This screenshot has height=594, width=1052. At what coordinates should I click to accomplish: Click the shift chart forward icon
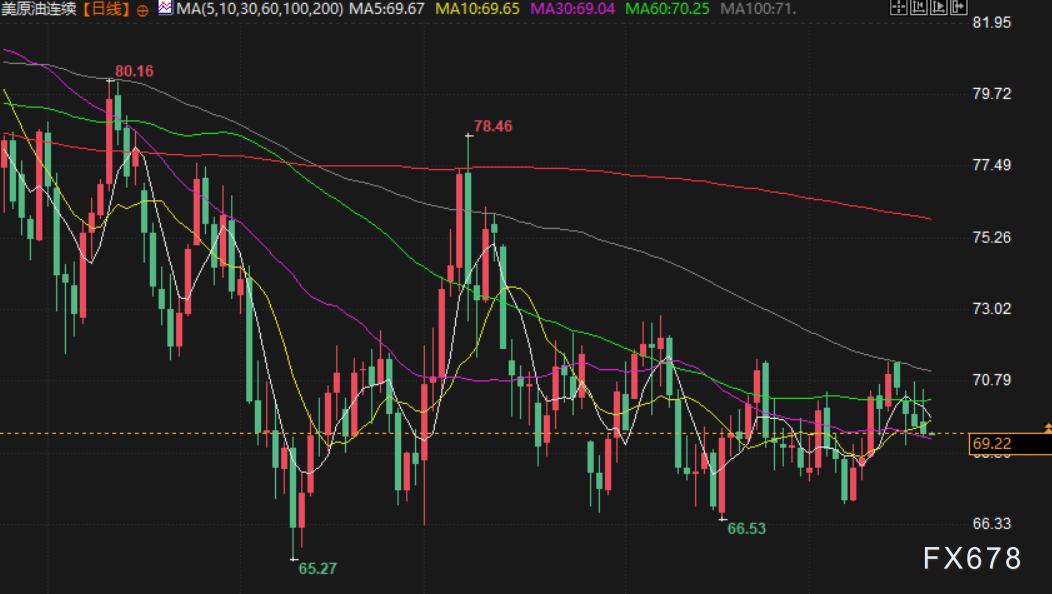[x=939, y=7]
